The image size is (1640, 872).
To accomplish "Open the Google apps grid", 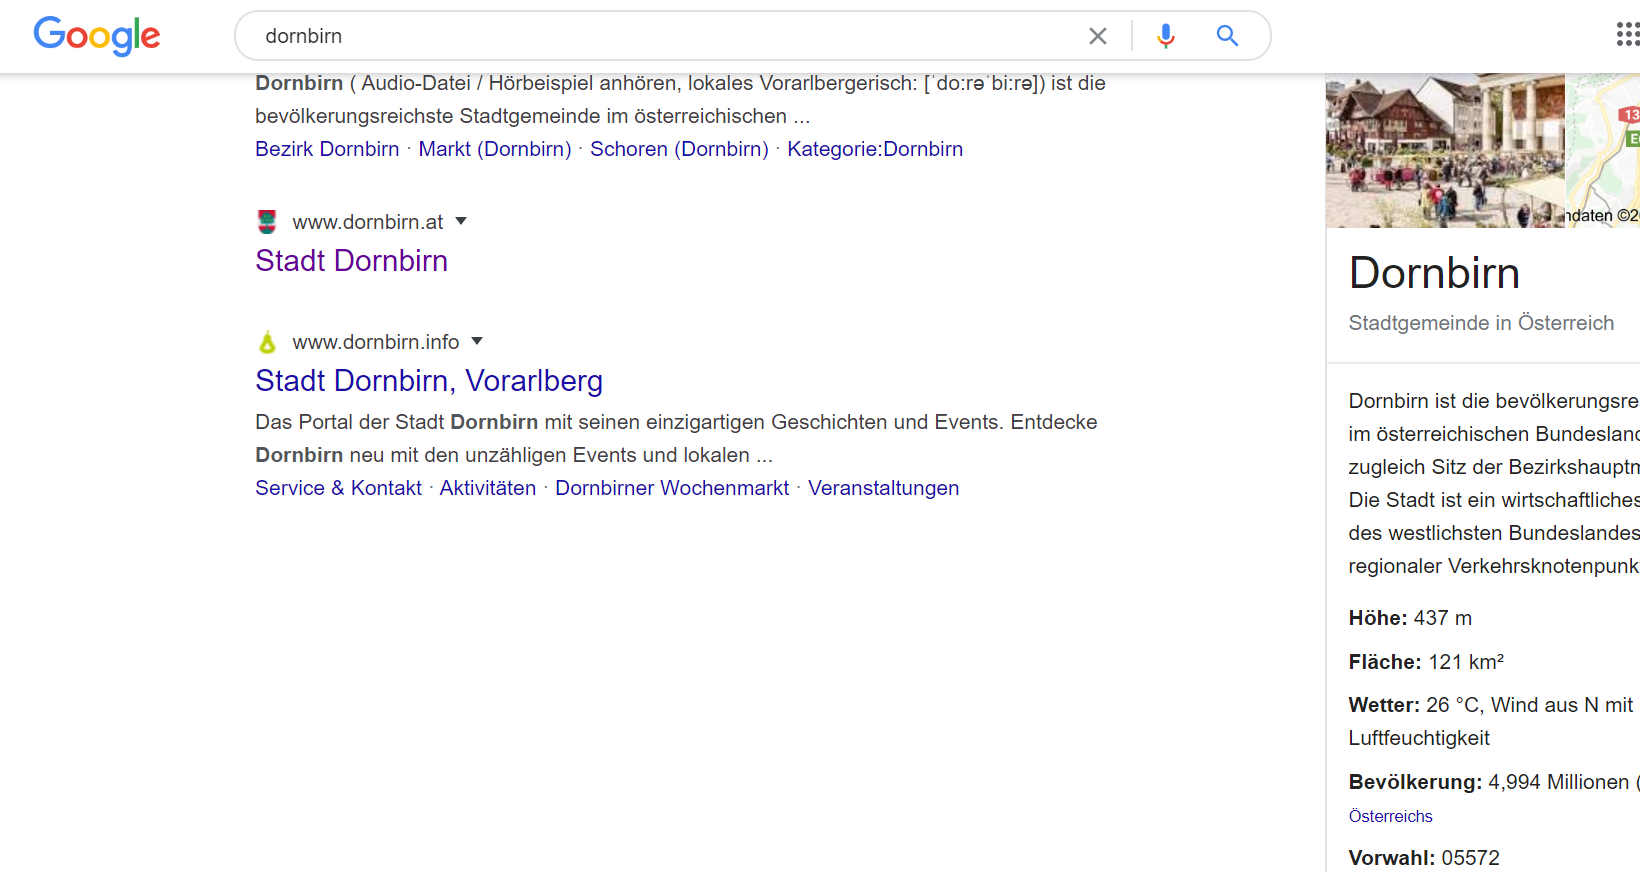I will [1627, 35].
